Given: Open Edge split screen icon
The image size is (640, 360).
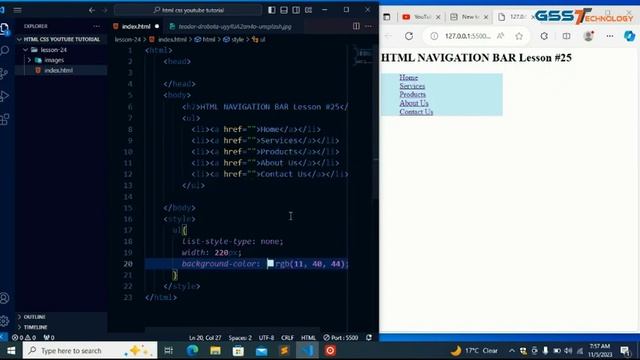Looking at the screenshot, I should 566,36.
